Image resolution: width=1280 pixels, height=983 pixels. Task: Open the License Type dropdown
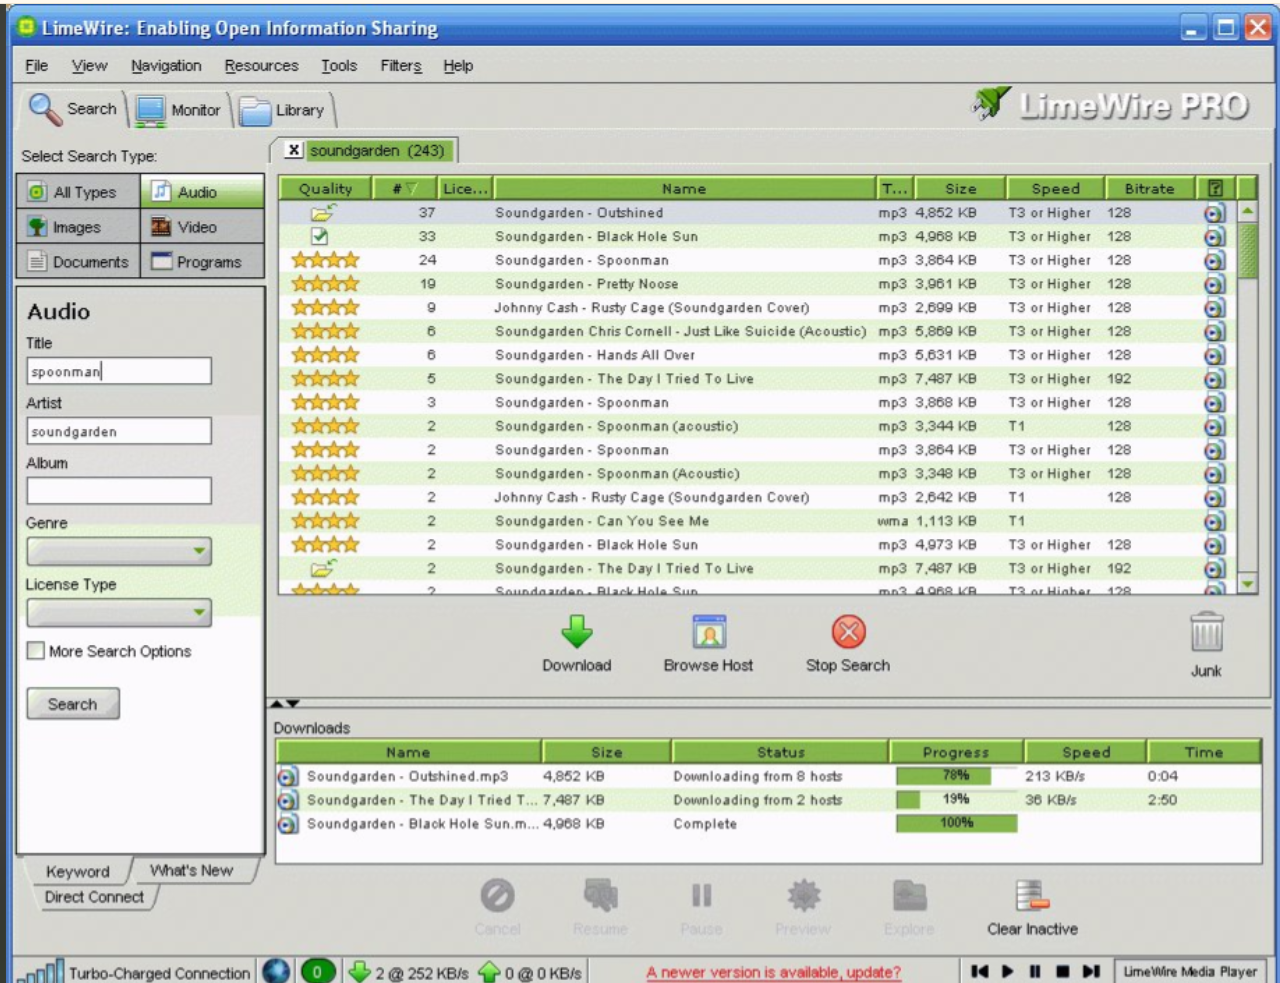(119, 612)
